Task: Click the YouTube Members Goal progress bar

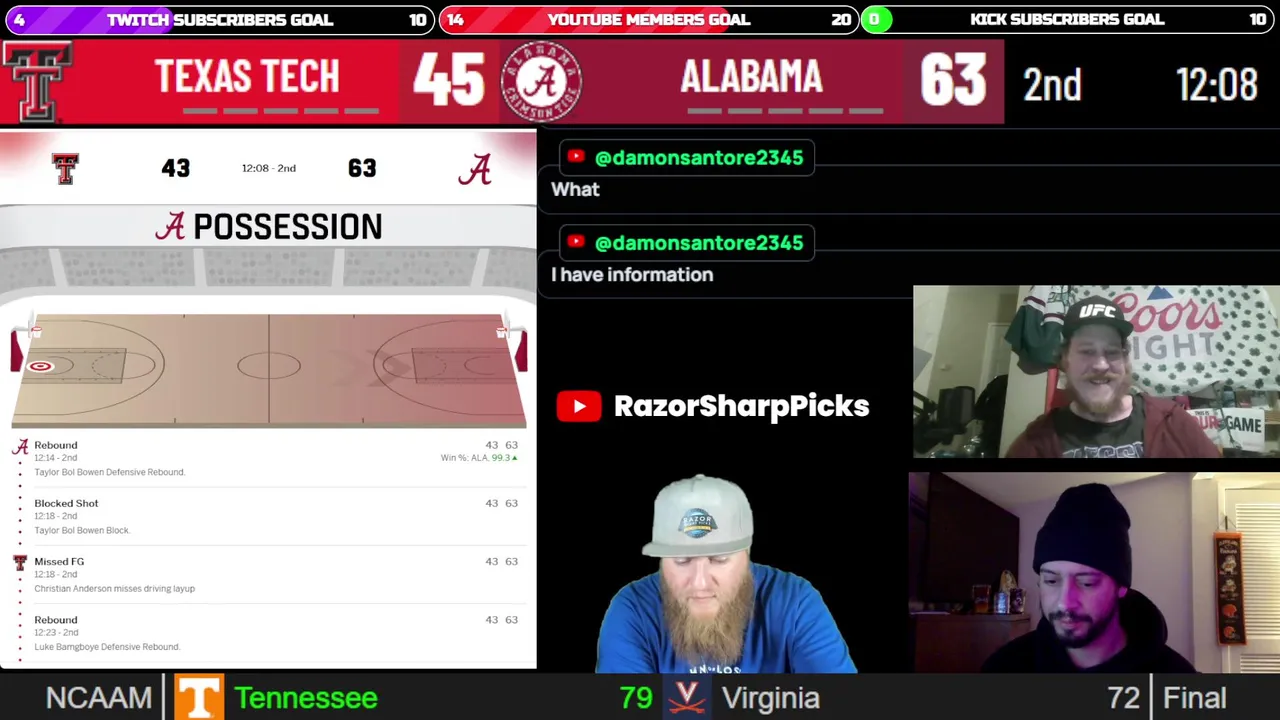Action: click(x=648, y=19)
